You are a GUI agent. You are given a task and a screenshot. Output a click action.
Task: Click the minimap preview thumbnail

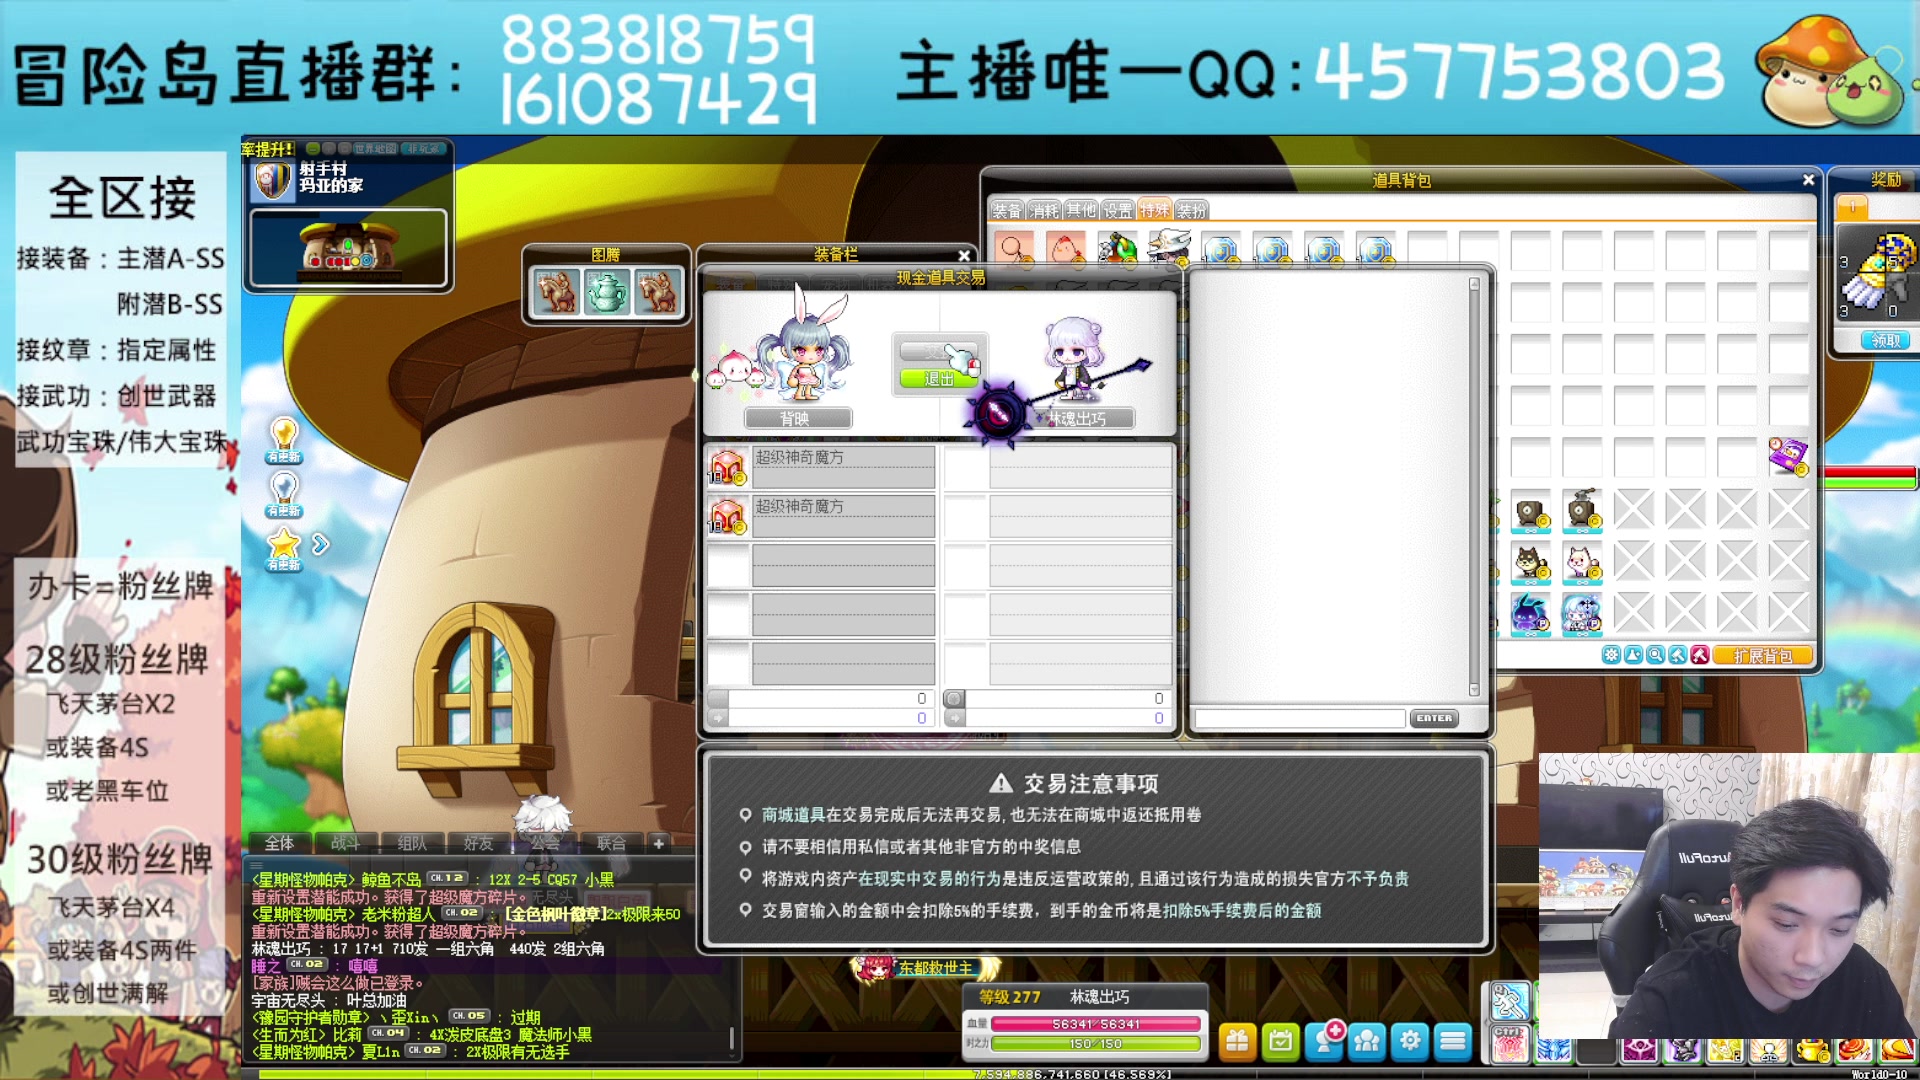click(348, 249)
